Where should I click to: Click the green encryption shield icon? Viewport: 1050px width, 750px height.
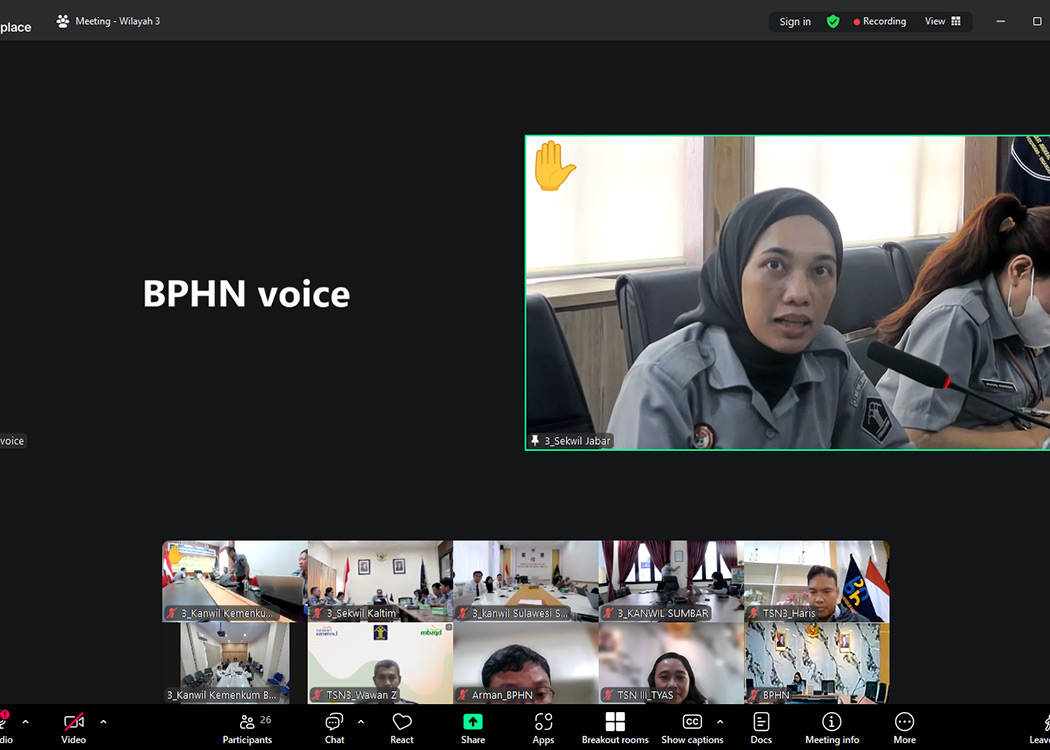tap(833, 21)
